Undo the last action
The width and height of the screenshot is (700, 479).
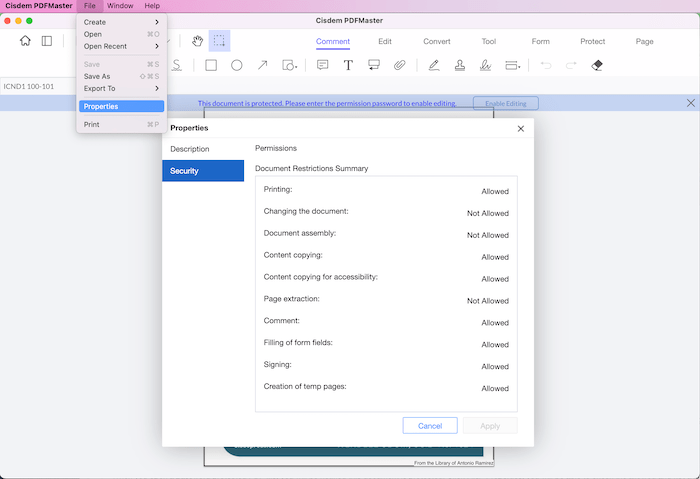pyautogui.click(x=546, y=65)
